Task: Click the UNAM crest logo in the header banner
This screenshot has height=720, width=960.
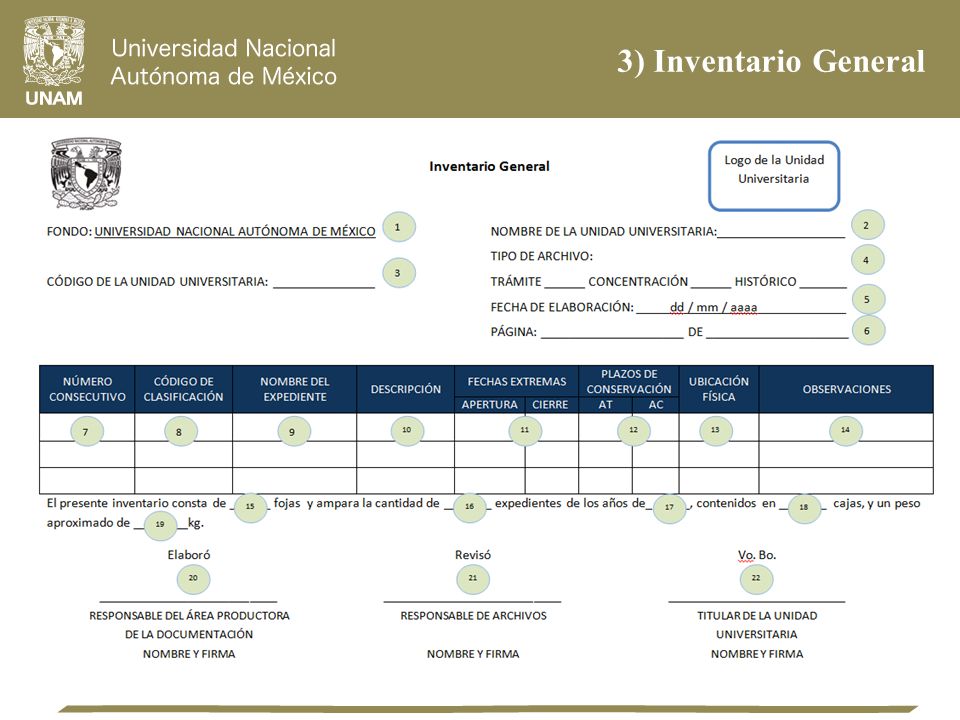Action: coord(54,61)
